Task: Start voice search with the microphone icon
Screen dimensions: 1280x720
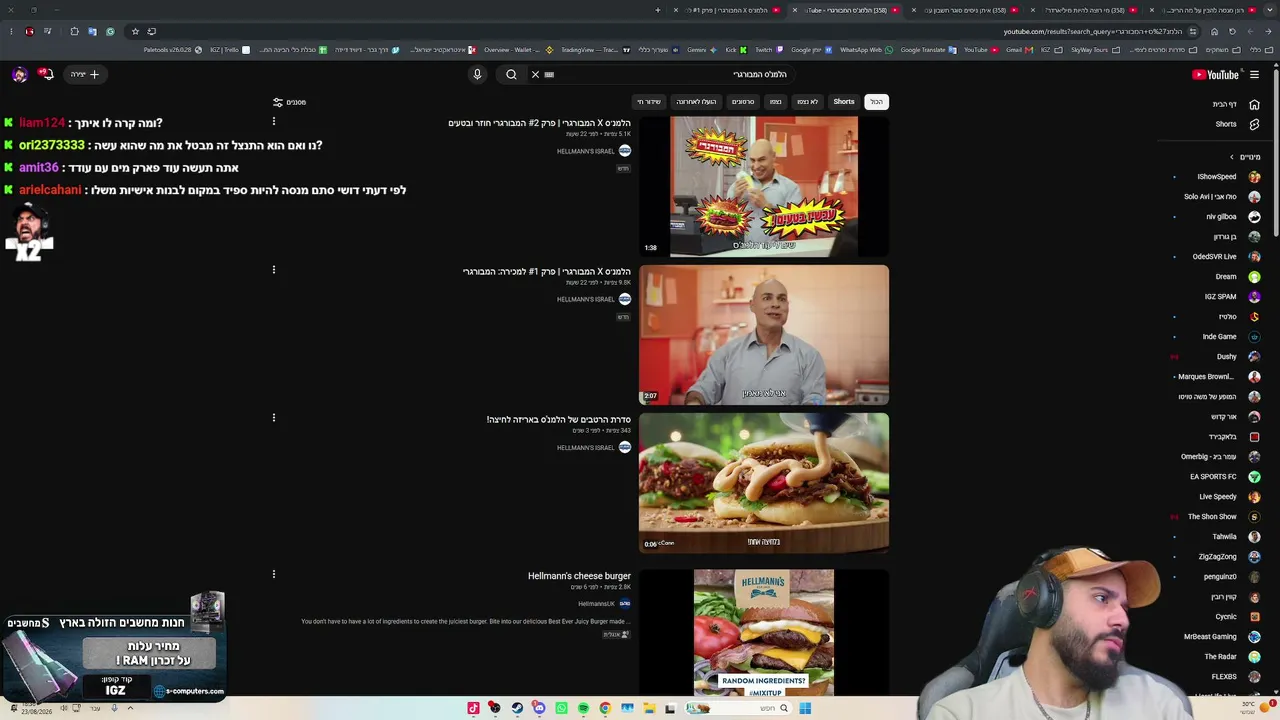Action: pyautogui.click(x=477, y=74)
